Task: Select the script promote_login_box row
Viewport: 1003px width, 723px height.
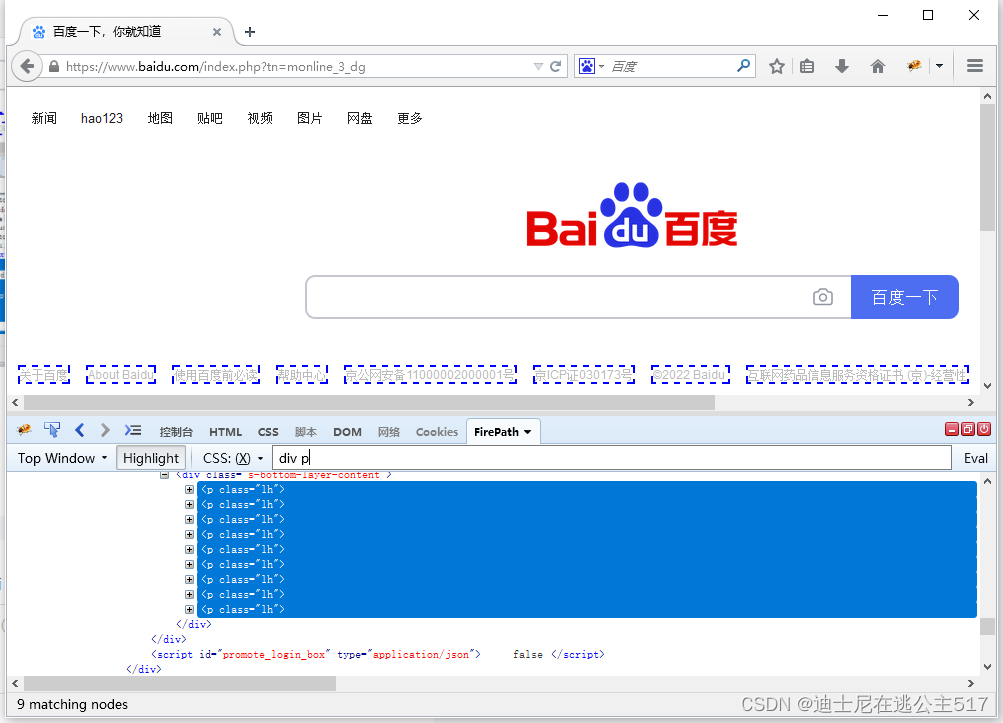Action: coord(377,655)
